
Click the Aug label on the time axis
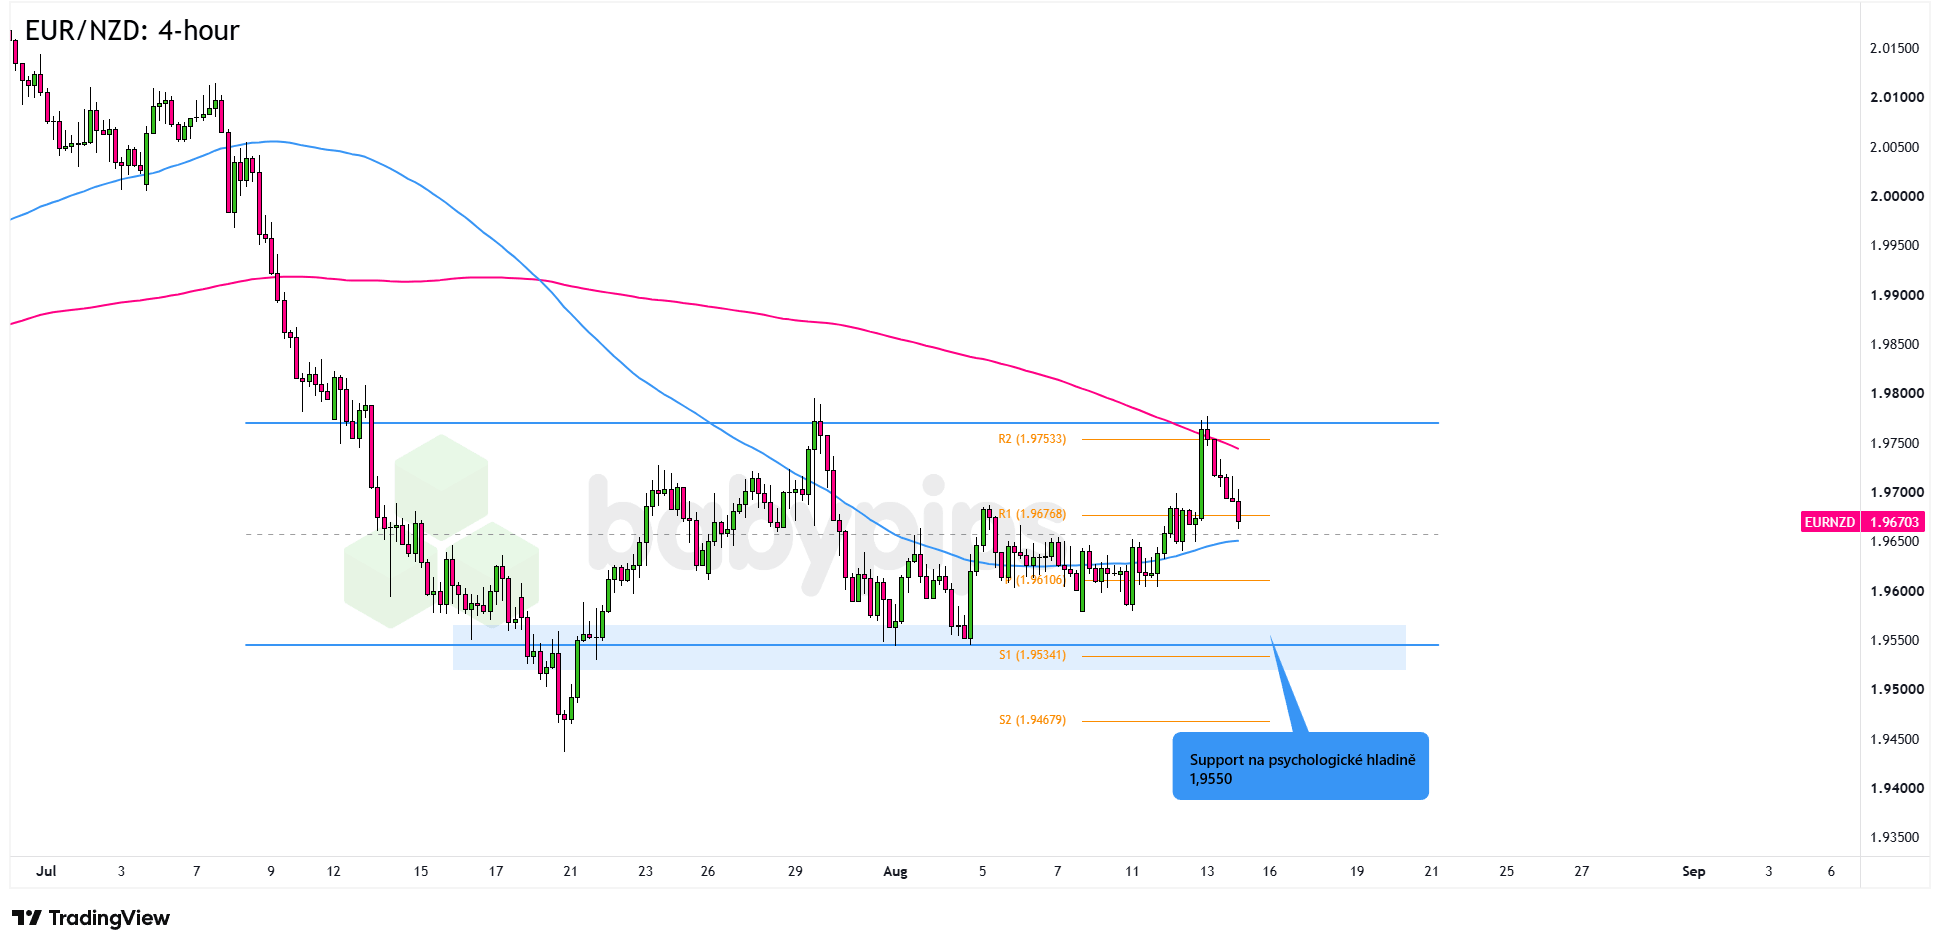pos(895,871)
